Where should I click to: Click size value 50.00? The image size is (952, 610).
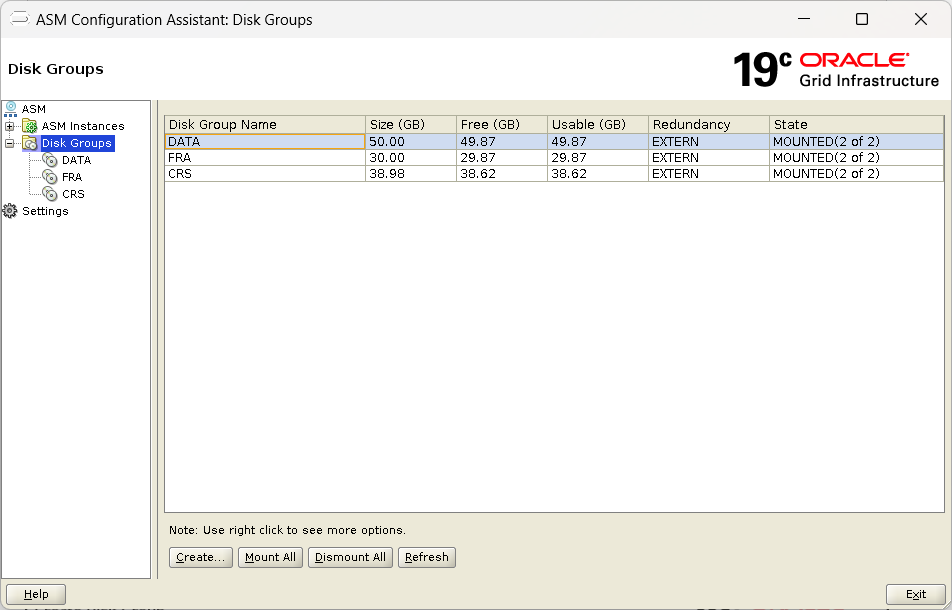coord(411,141)
